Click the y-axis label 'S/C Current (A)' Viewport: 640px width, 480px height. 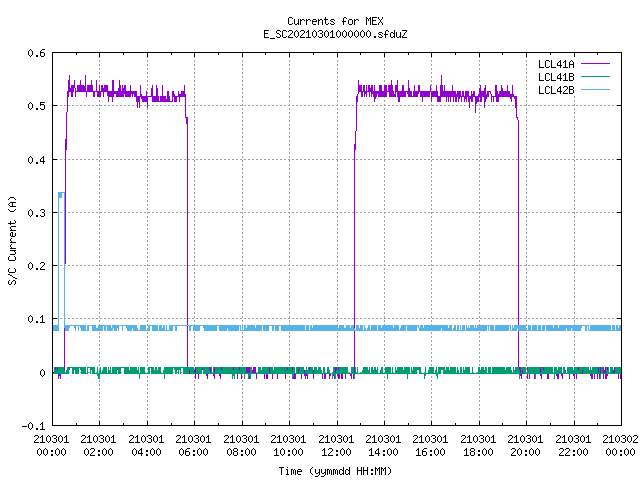coord(13,240)
